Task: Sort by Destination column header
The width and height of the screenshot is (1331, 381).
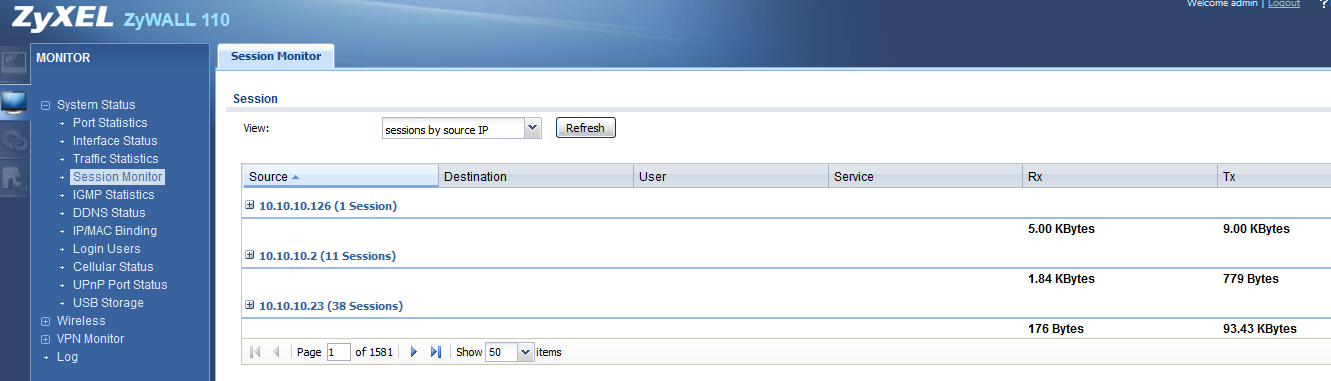Action: [537, 177]
